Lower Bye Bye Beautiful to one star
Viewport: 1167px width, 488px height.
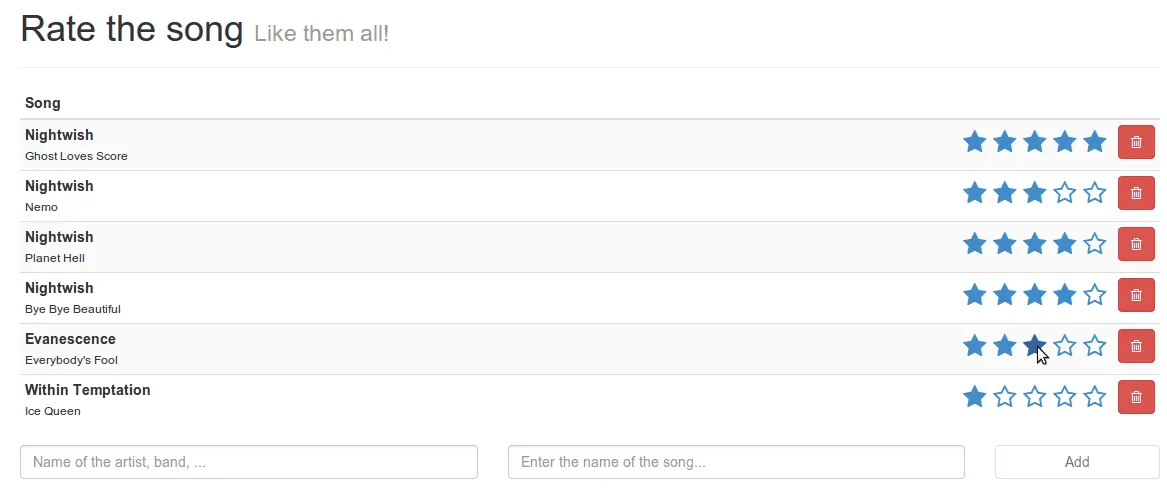point(975,295)
